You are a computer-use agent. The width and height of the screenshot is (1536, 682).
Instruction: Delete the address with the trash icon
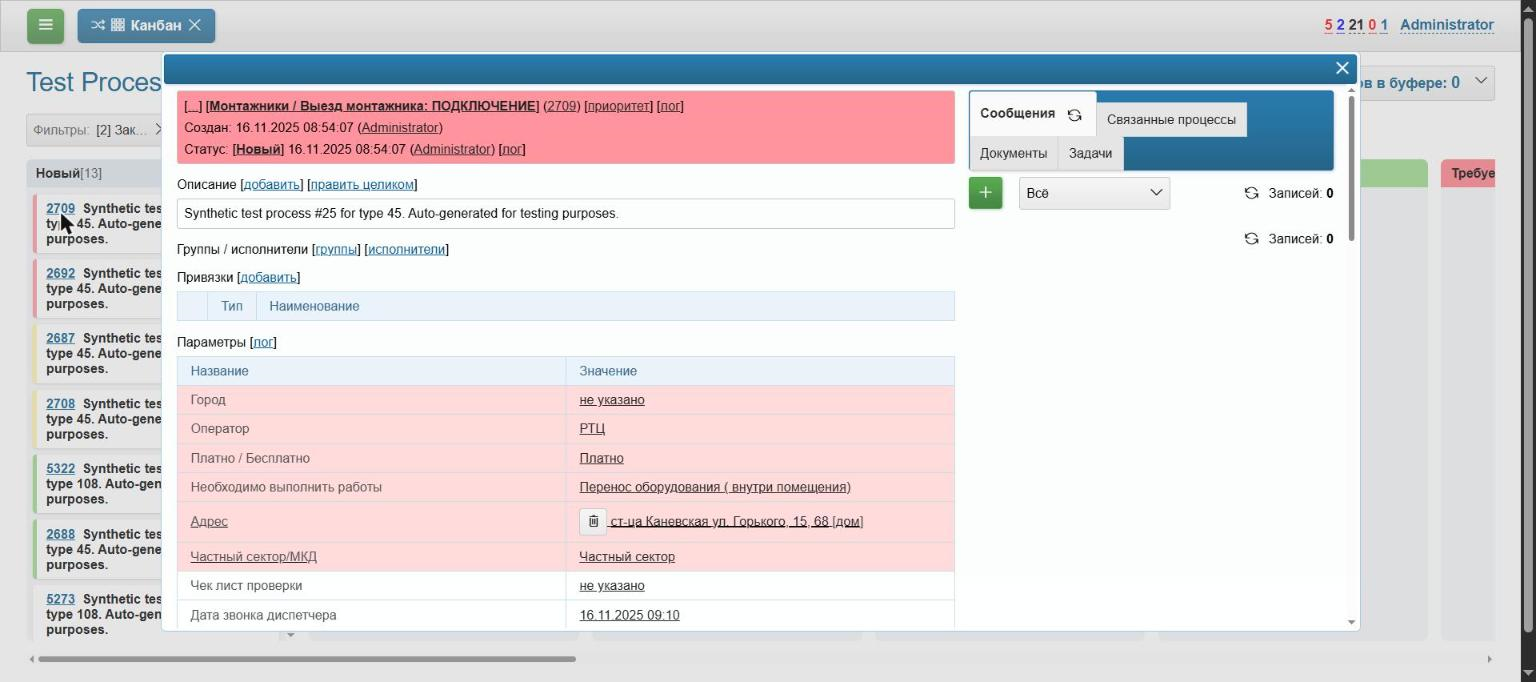[x=593, y=521]
